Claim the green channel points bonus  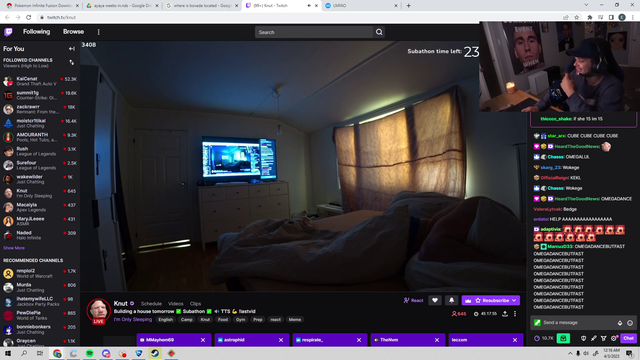click(563, 338)
